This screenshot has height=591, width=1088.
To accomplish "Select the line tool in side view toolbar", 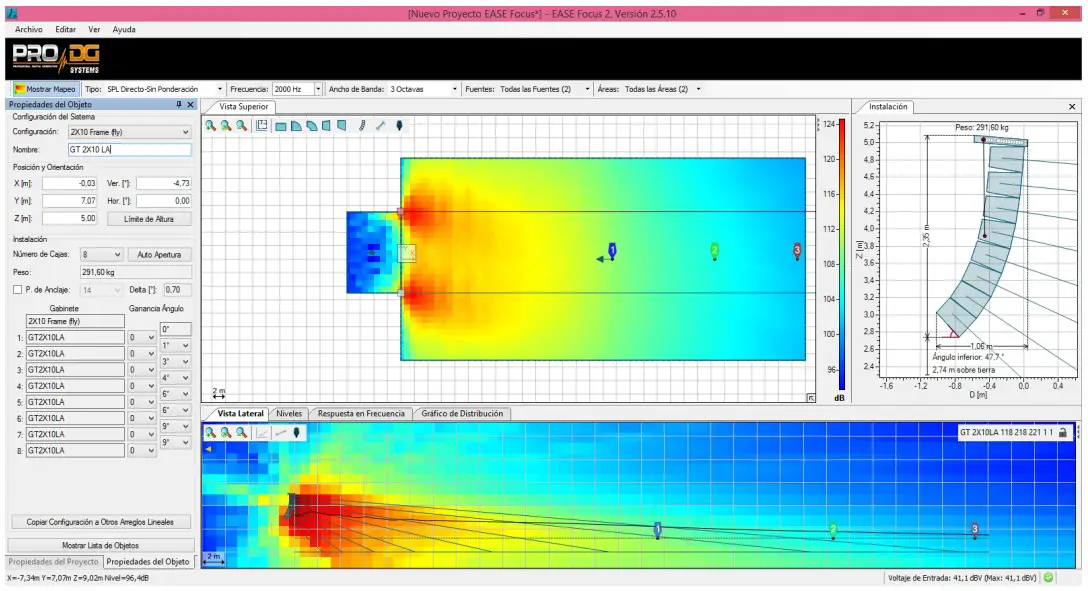I will click(280, 432).
